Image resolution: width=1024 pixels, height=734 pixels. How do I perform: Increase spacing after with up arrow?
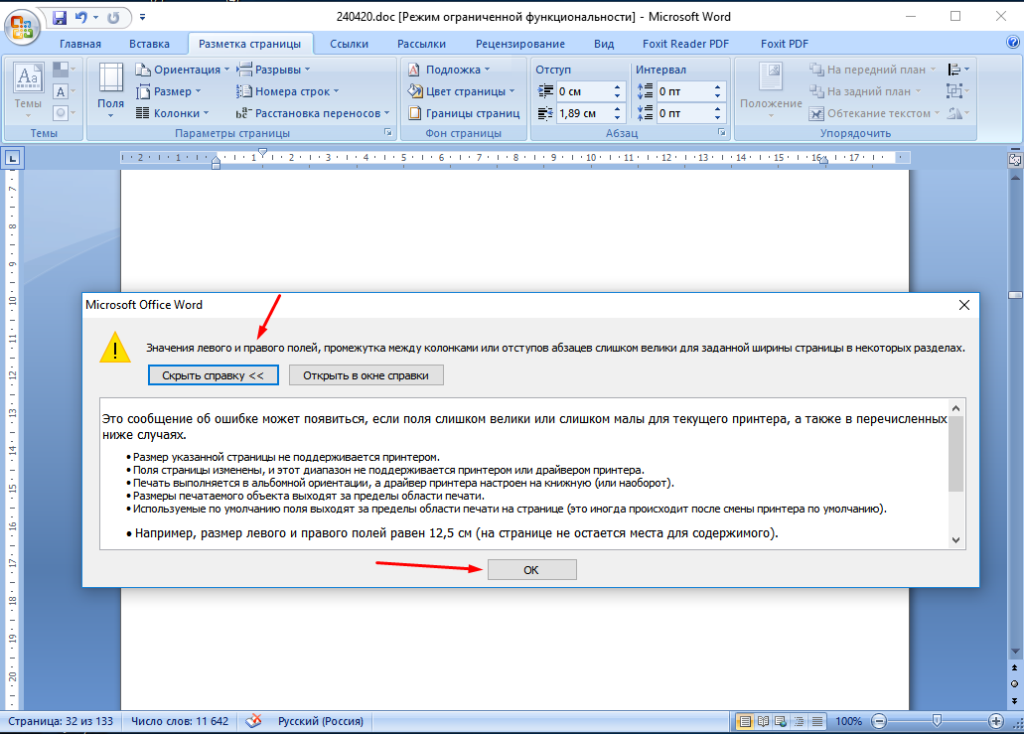click(x=717, y=108)
